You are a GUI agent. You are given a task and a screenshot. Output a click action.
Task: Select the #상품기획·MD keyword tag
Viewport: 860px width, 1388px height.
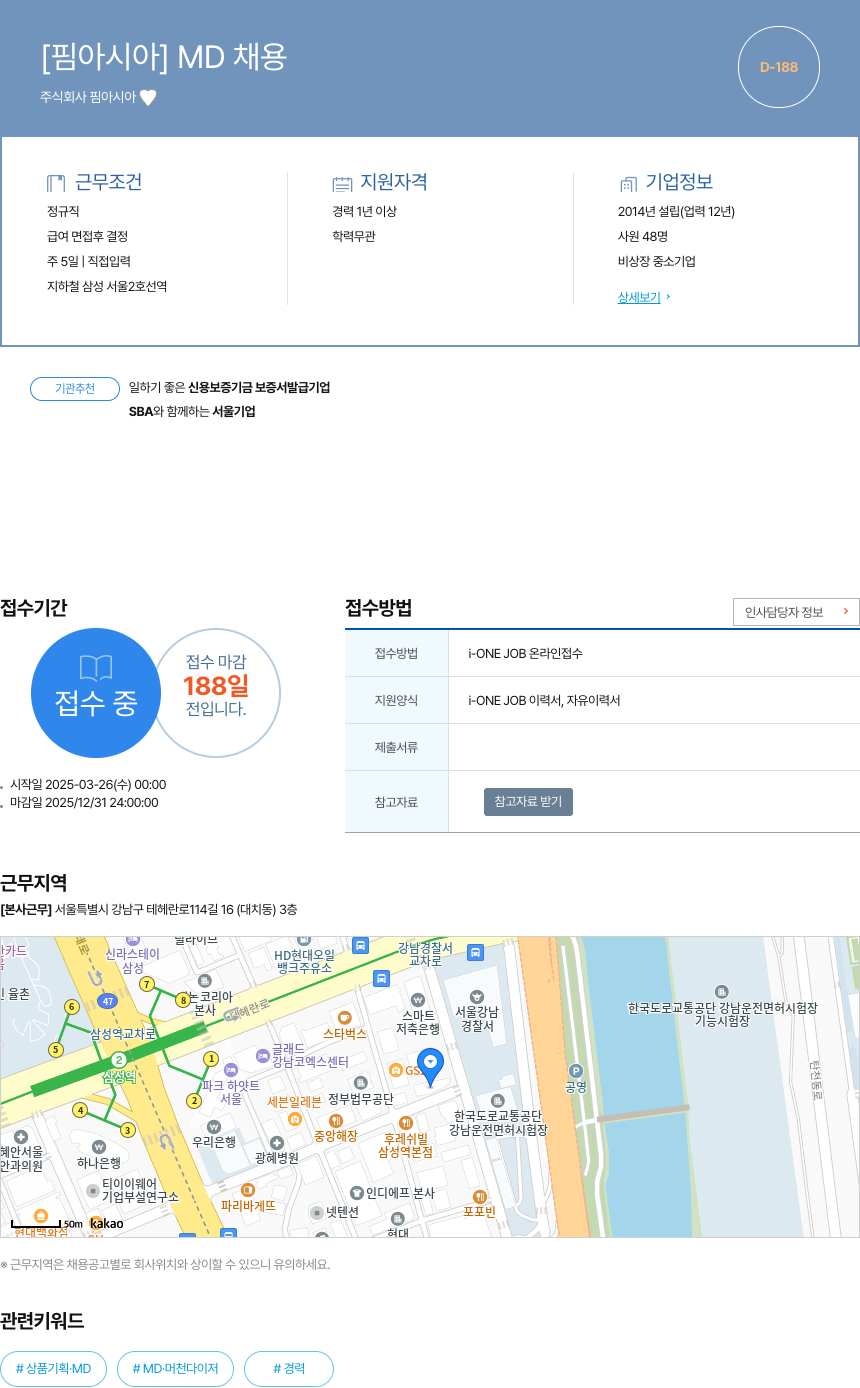(x=54, y=1369)
